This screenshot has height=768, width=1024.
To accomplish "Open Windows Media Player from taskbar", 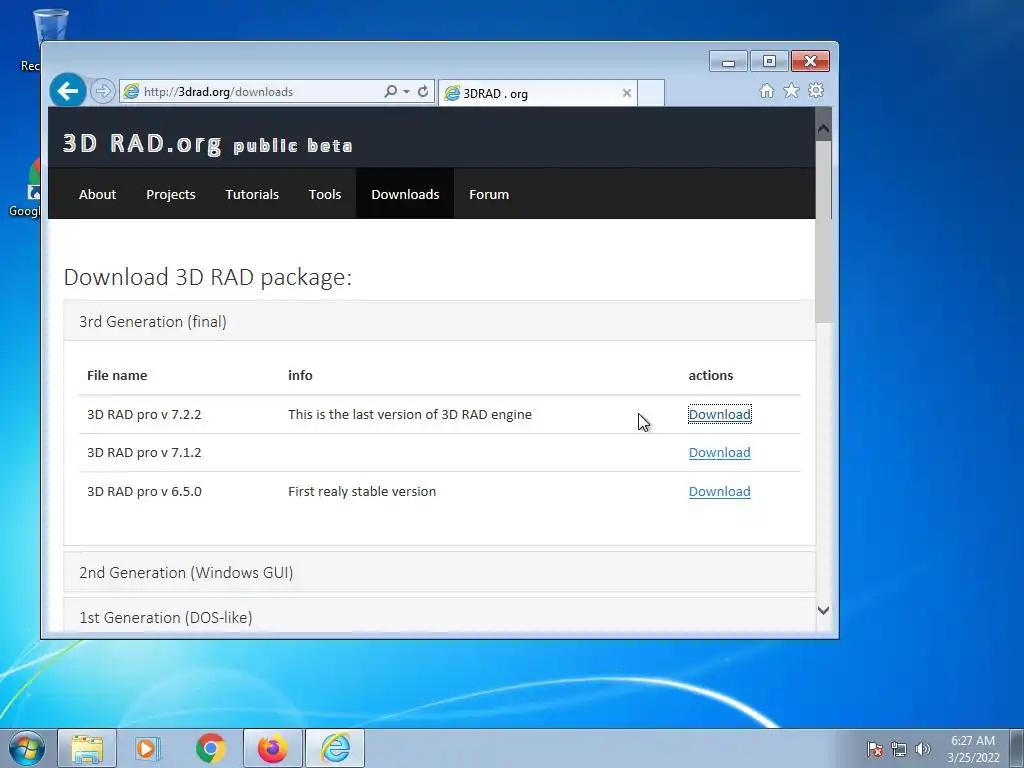I will tap(148, 748).
